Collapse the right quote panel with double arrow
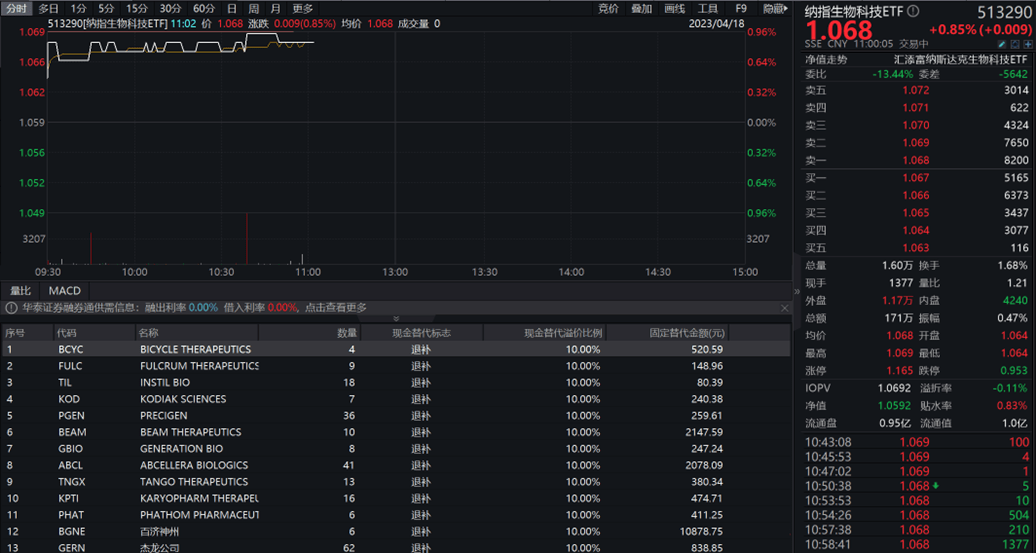The height and width of the screenshot is (553, 1036). click(x=796, y=291)
